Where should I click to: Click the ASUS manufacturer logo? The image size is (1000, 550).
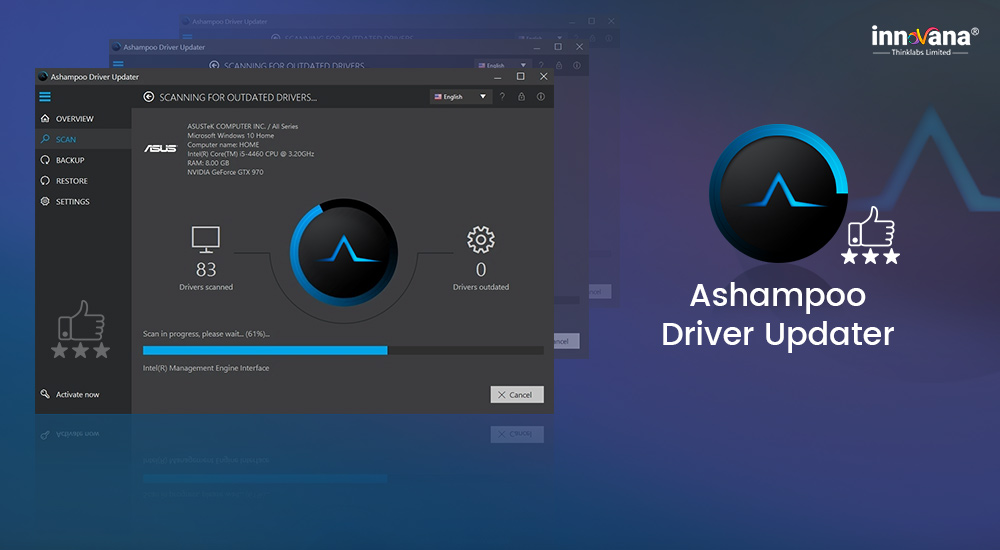point(160,149)
